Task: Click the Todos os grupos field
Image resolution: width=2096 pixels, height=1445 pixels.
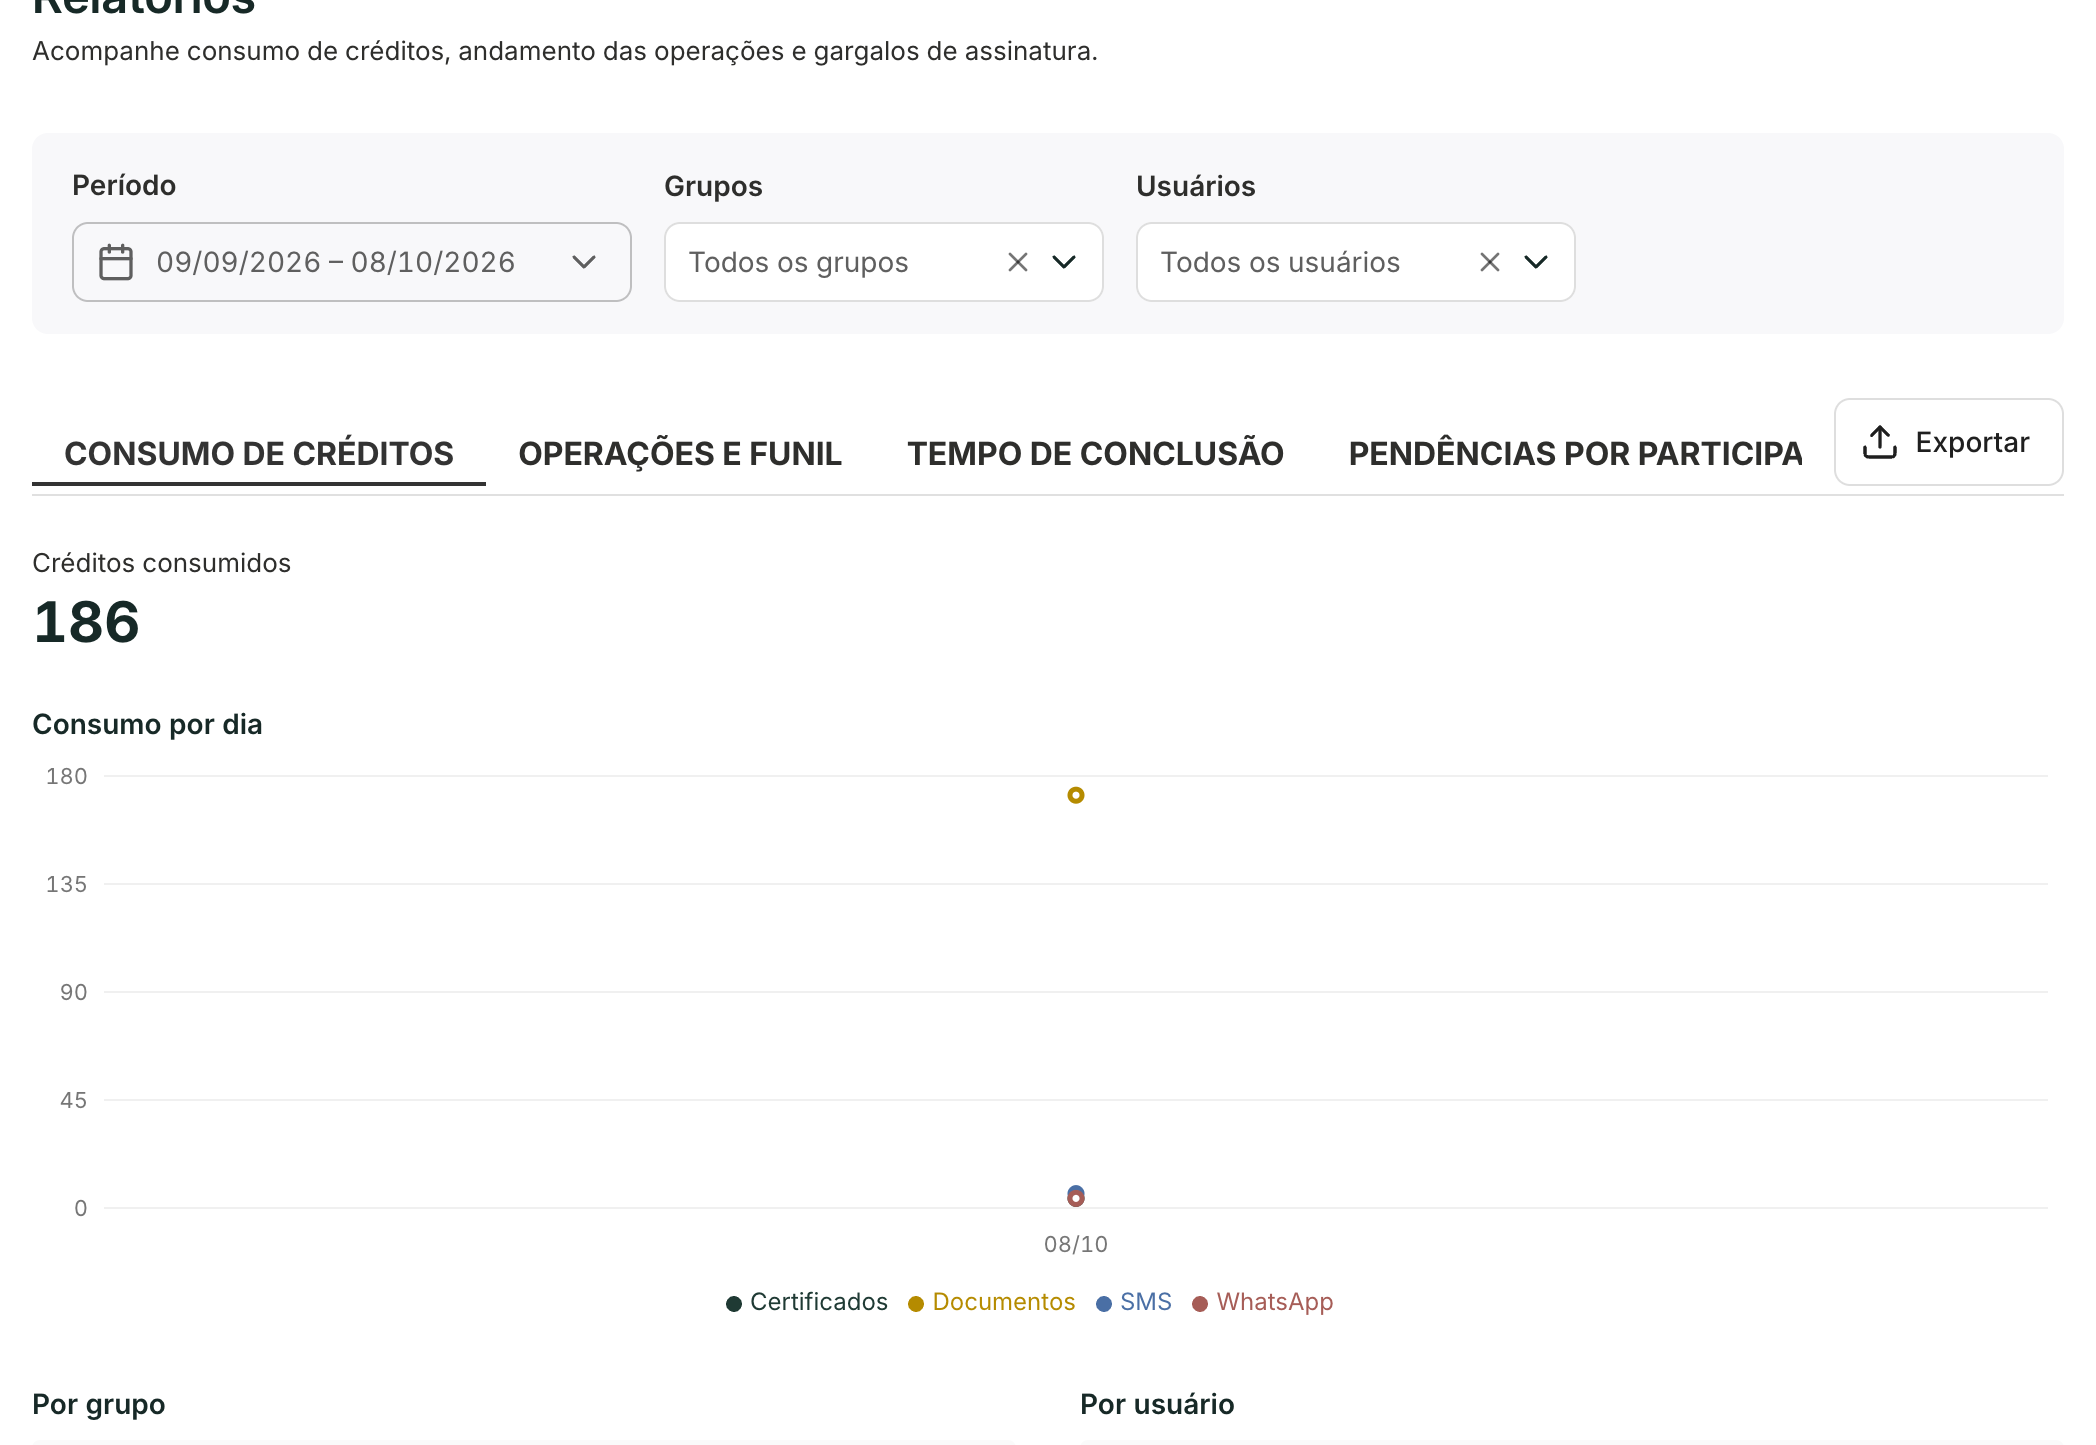Action: 884,262
